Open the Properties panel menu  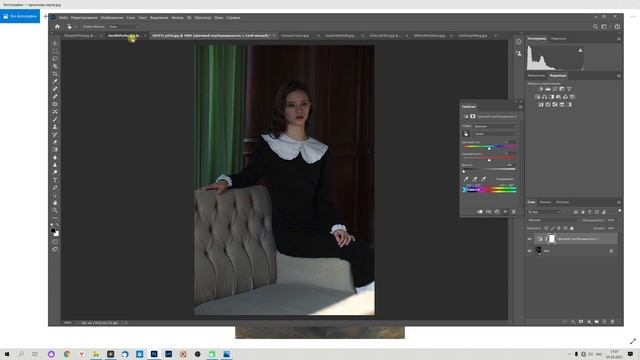520,107
